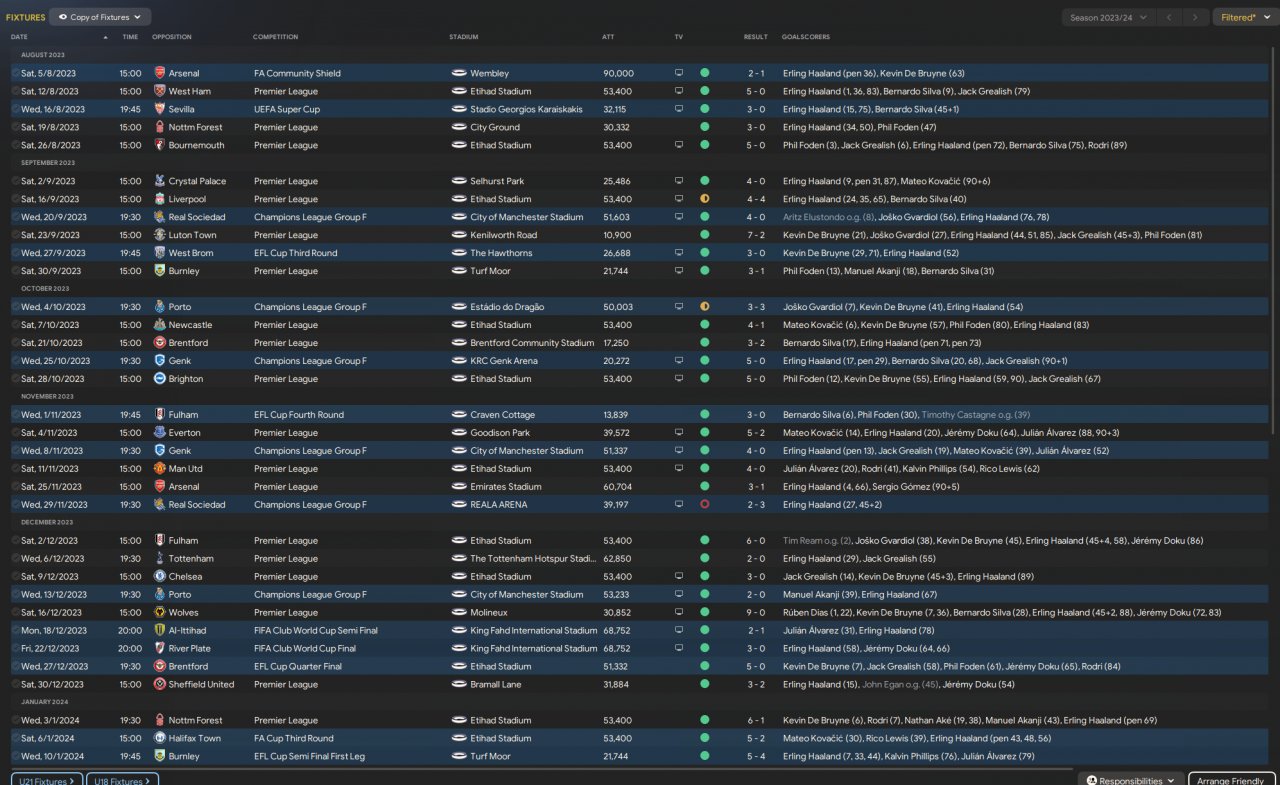The image size is (1280, 785).
Task: Click the Arsenal badge in the 5/8/2023 row
Action: pyautogui.click(x=160, y=73)
